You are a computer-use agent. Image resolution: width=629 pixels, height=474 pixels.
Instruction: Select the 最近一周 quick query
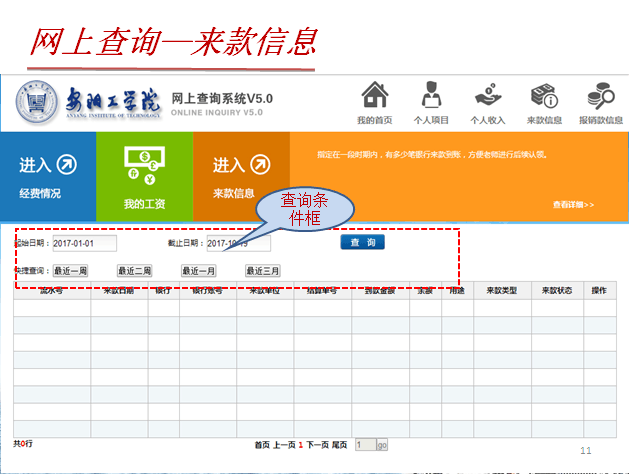click(x=70, y=271)
